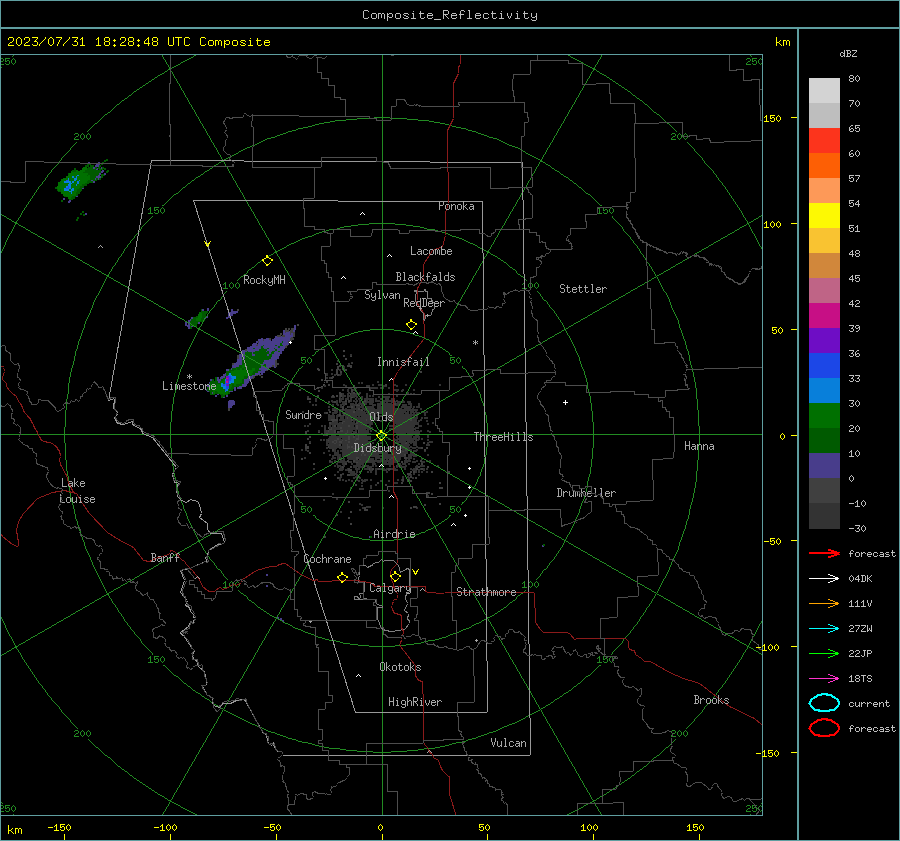
Task: Pick the green 22JP arrow in legend
Action: (x=824, y=653)
